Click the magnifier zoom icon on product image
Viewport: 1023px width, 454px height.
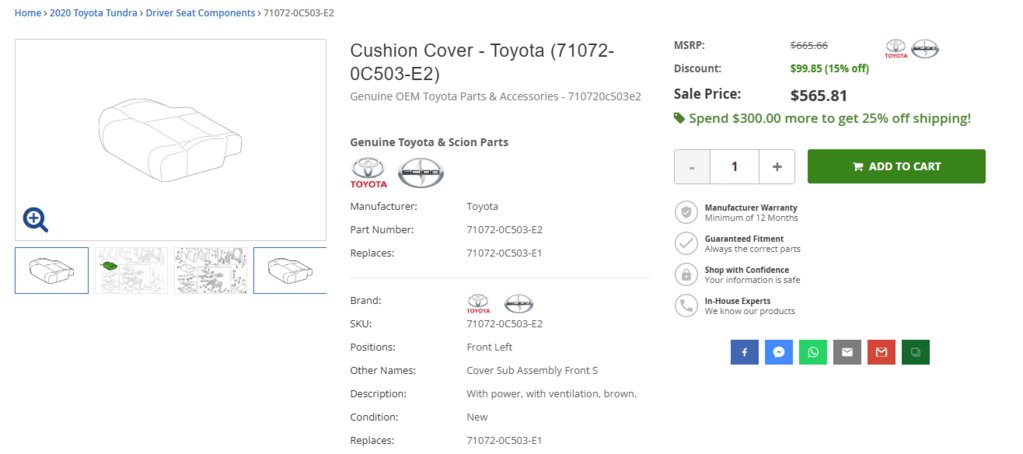(35, 220)
